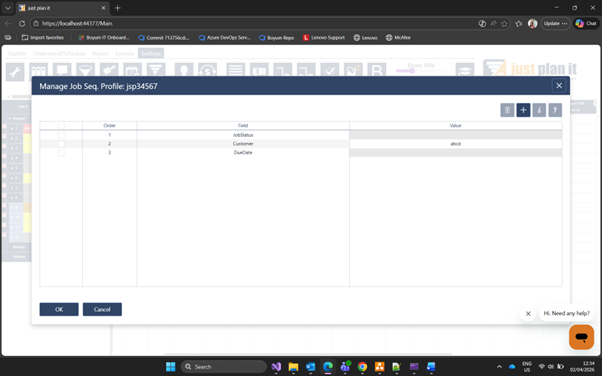Open the Boyum Repo bookmark

[x=276, y=38]
